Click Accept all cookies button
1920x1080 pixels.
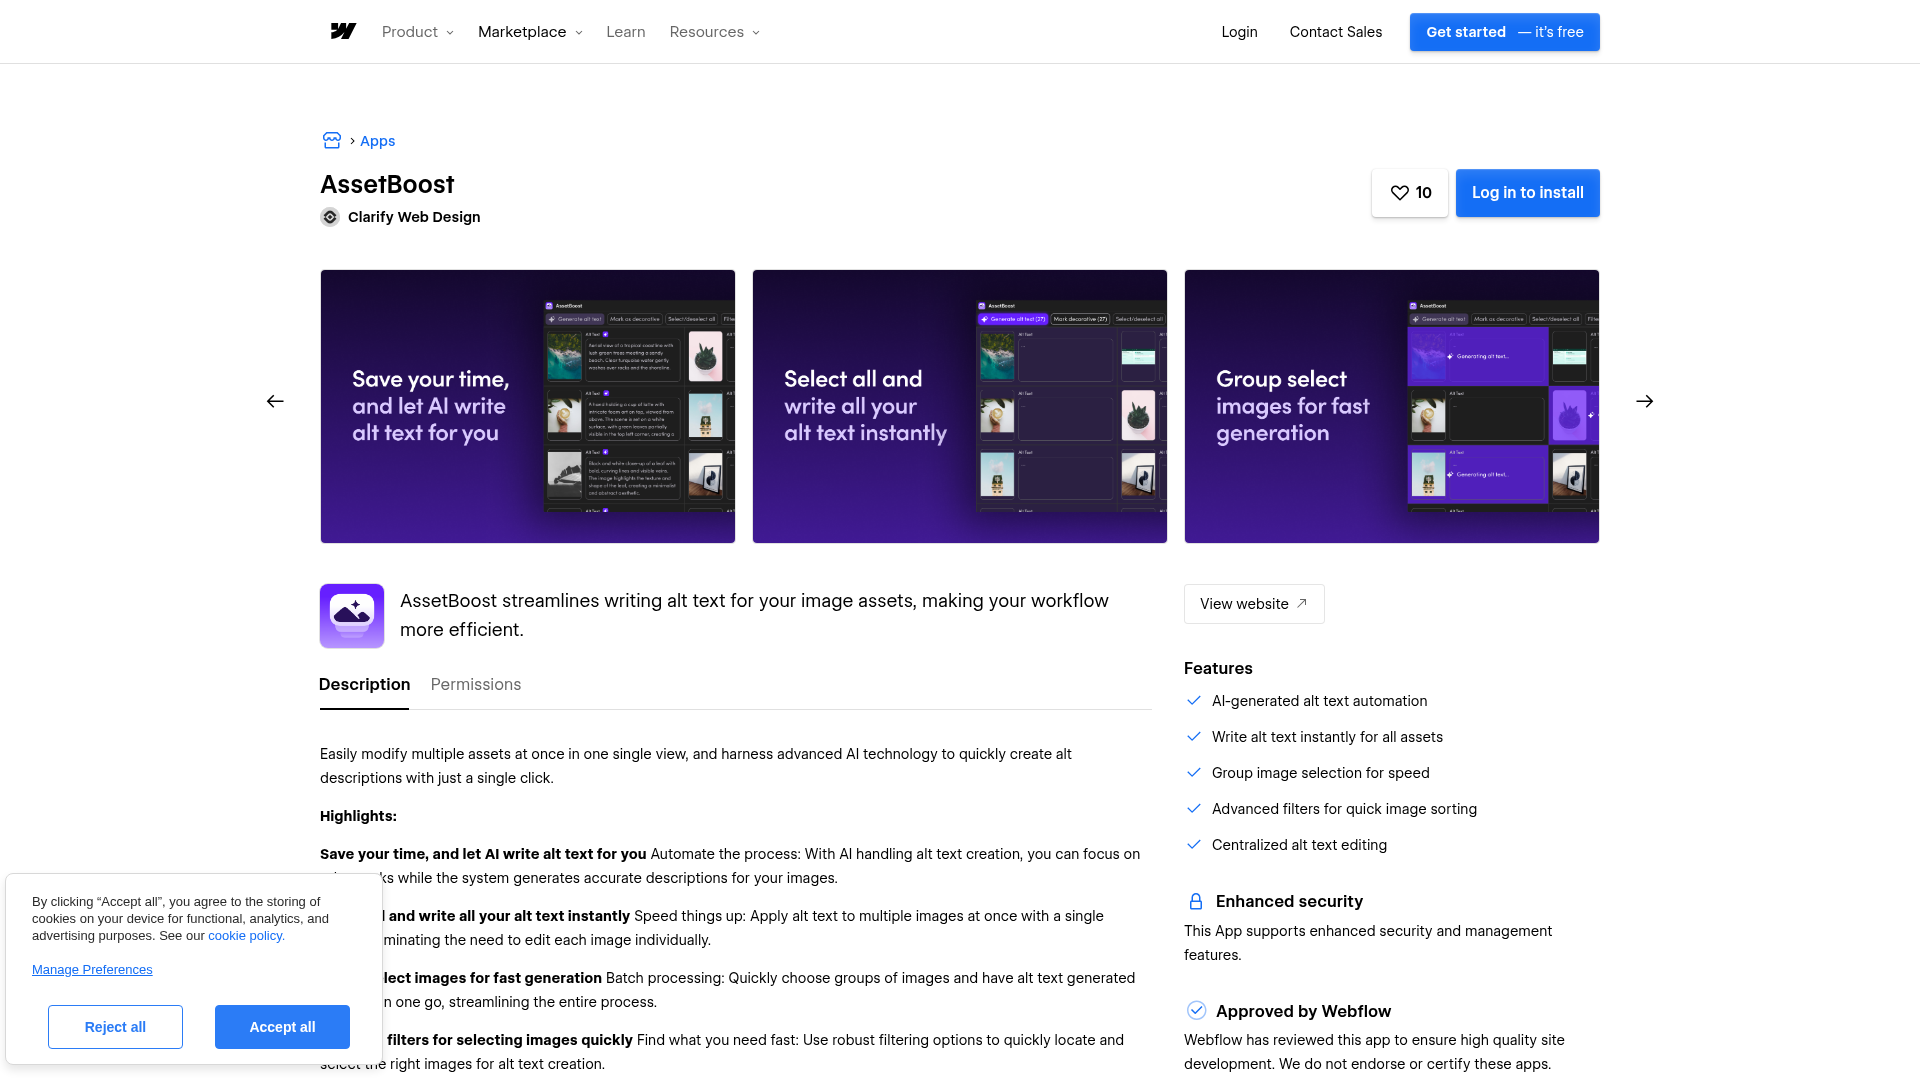point(282,1027)
